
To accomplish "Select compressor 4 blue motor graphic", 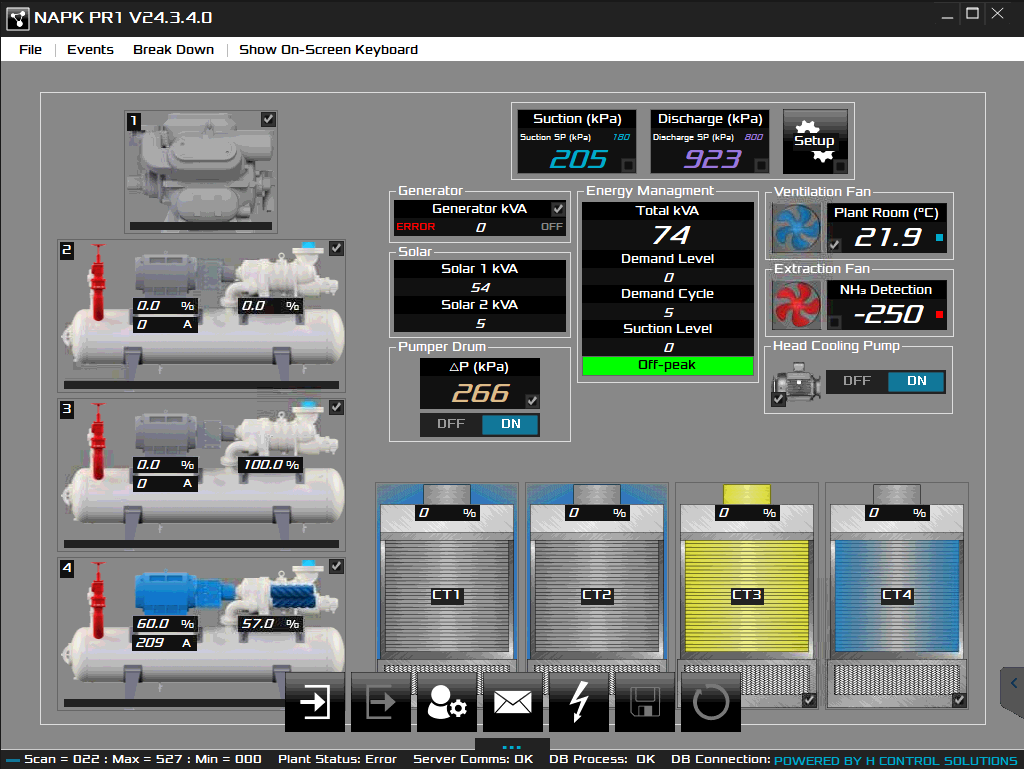I will (168, 593).
